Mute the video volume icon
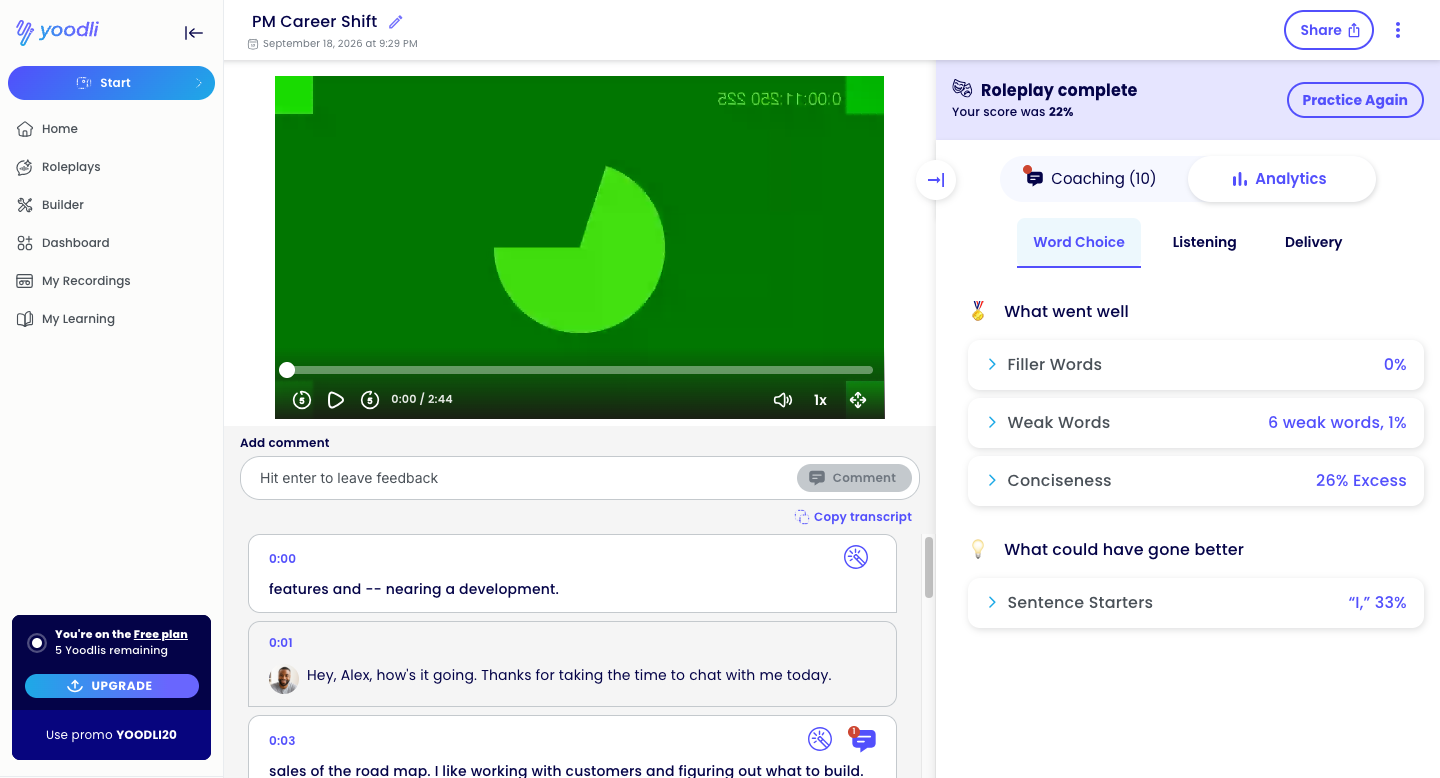 tap(783, 400)
